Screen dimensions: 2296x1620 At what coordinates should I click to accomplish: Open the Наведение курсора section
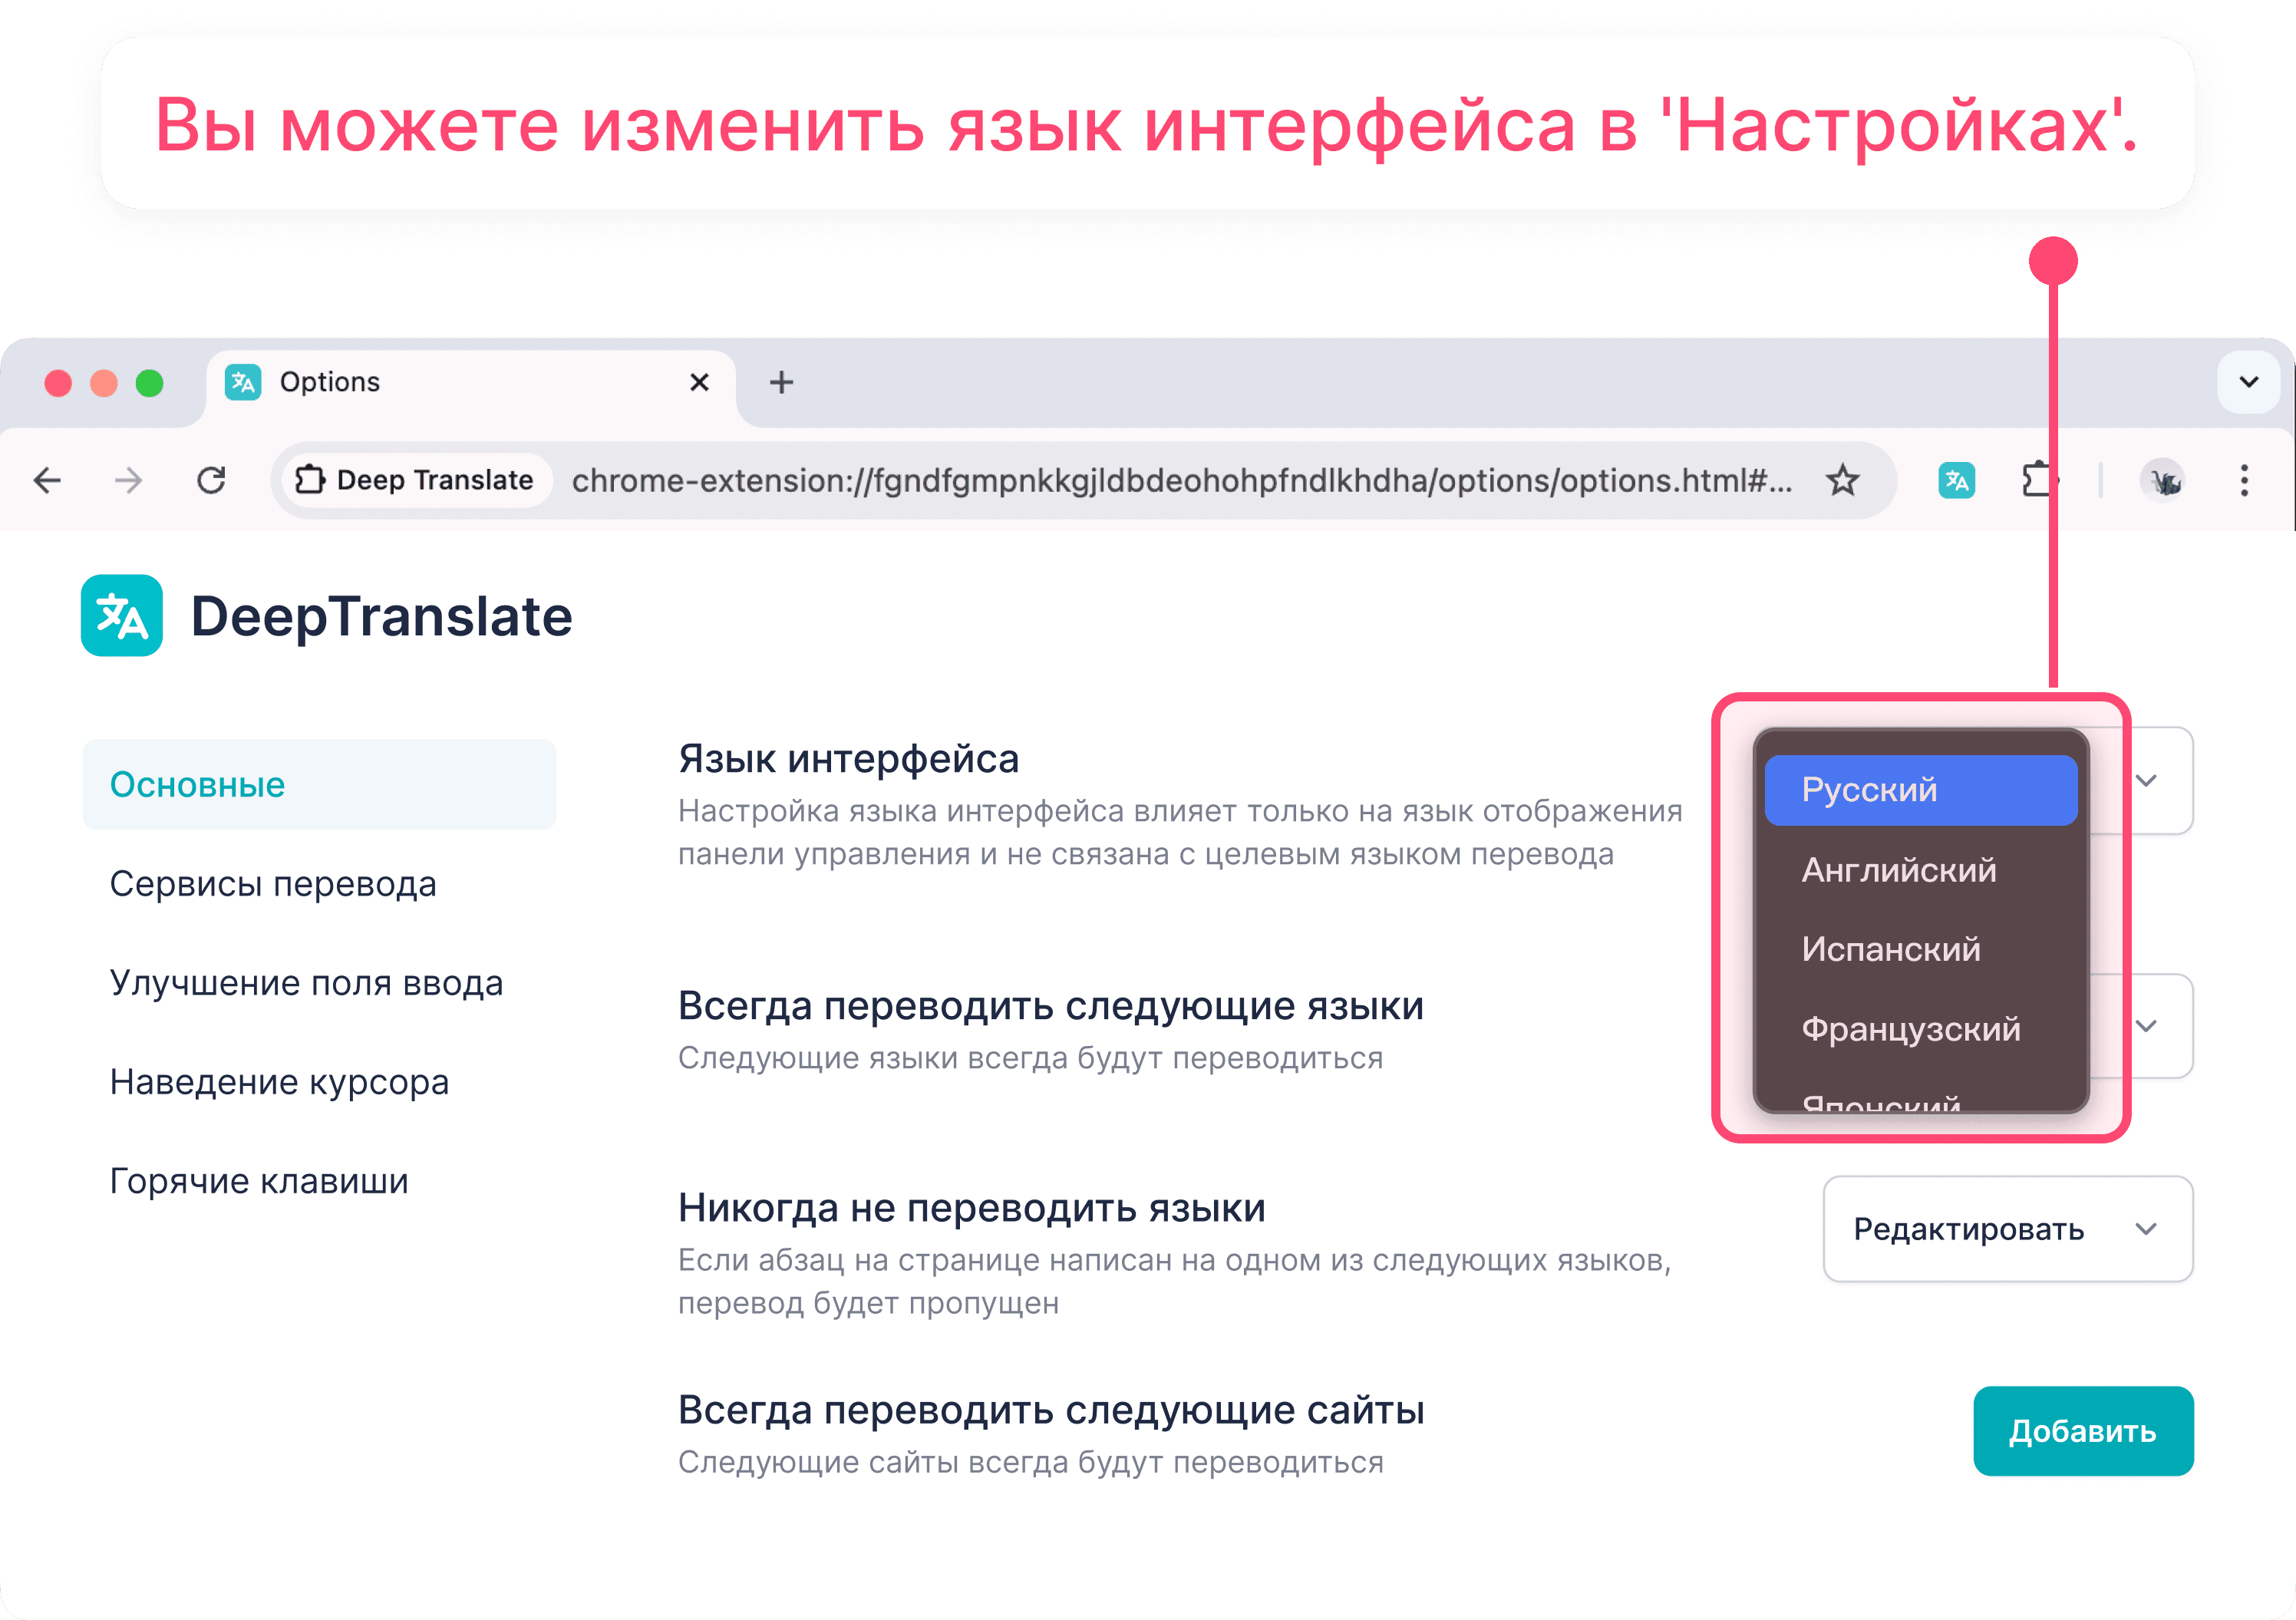[279, 1082]
